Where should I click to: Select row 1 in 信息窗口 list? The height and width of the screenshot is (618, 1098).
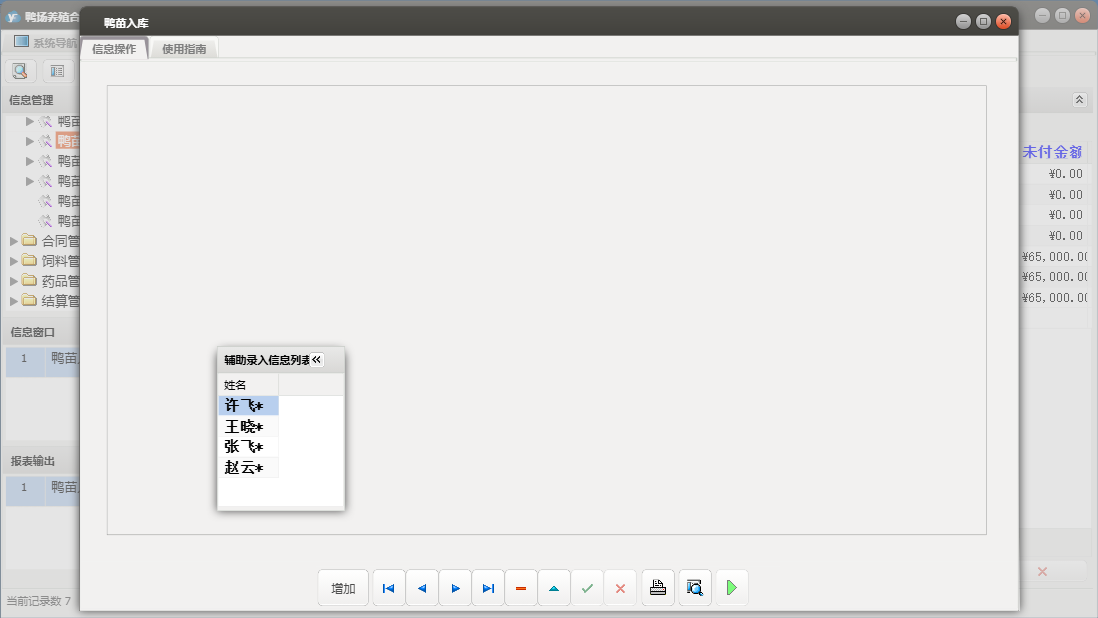[43, 361]
